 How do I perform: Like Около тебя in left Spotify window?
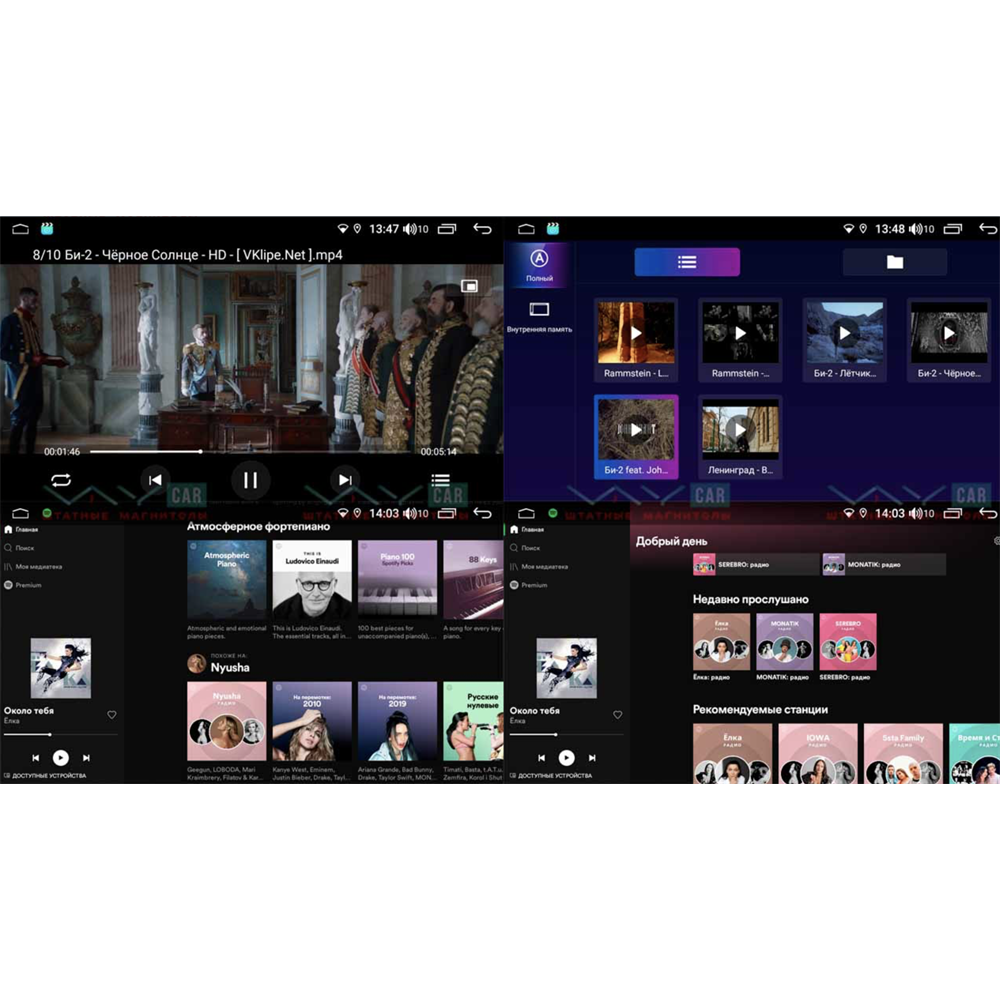[112, 715]
